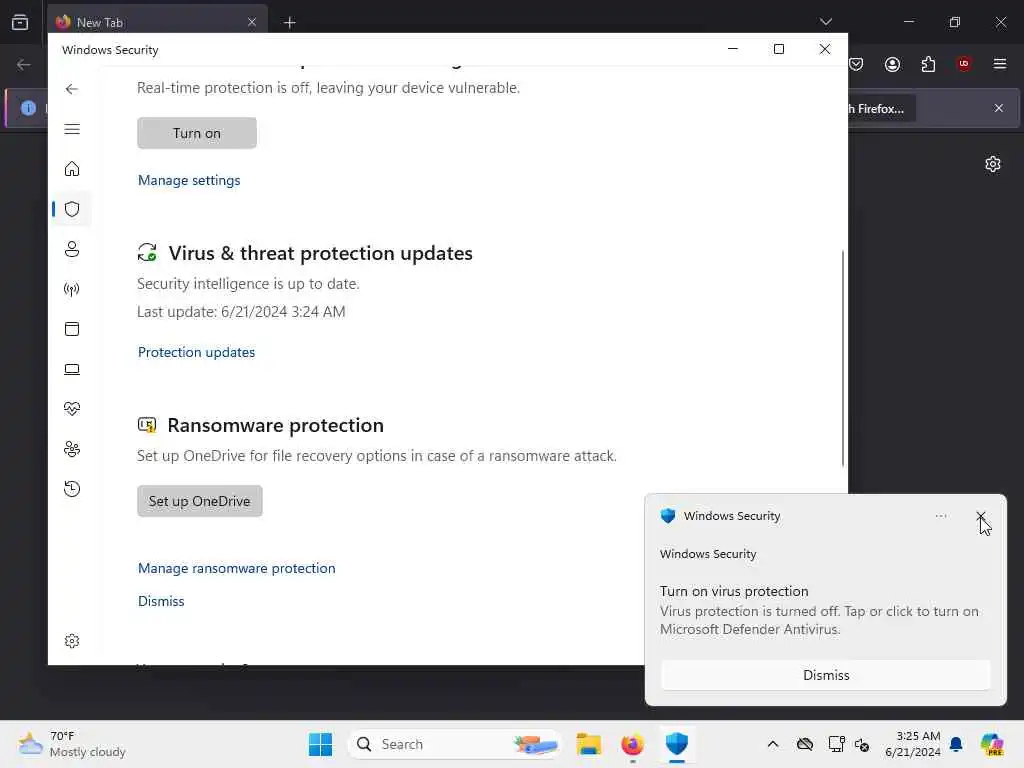Show hidden system tray icons
This screenshot has height=768, width=1024.
[773, 744]
